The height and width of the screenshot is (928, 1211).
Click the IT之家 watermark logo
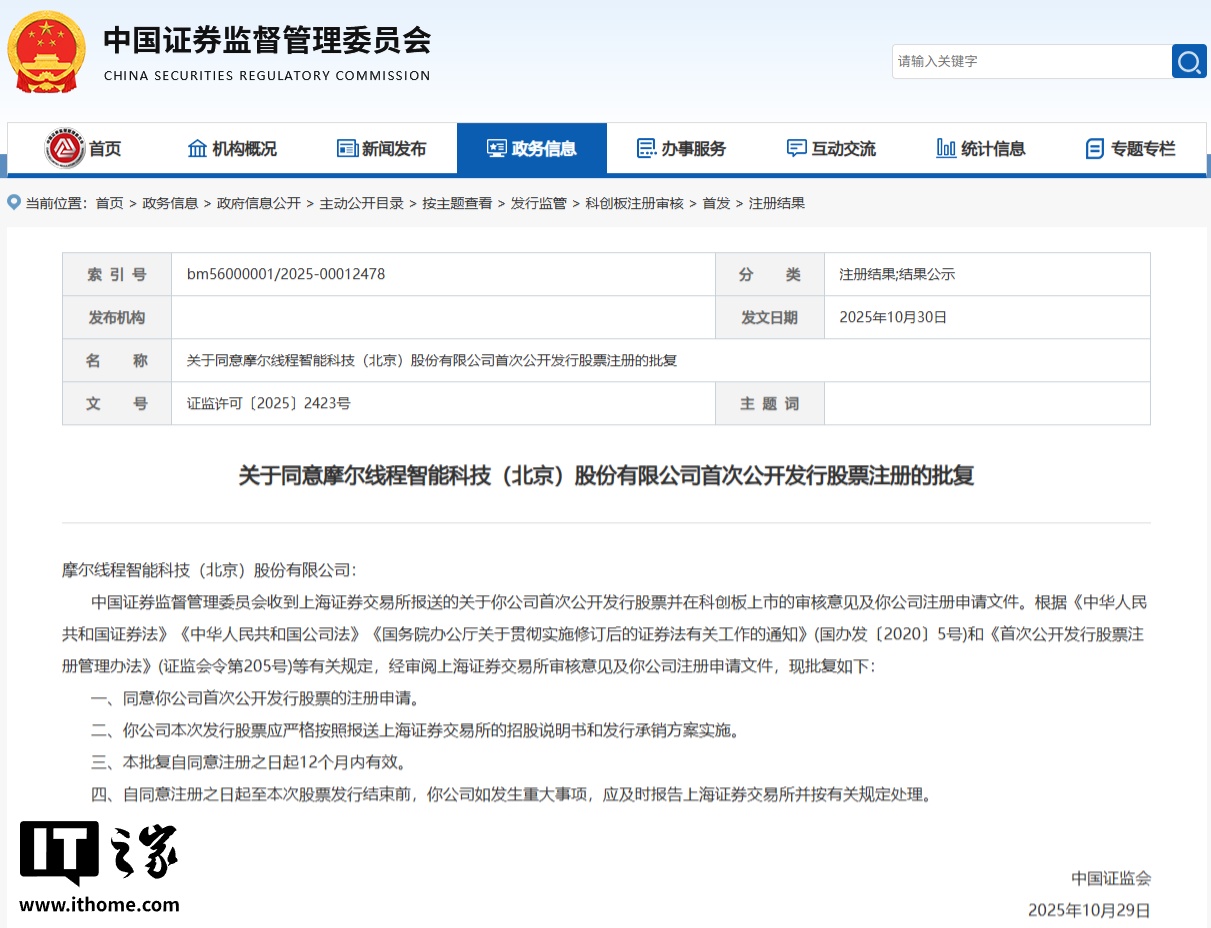coord(97,855)
